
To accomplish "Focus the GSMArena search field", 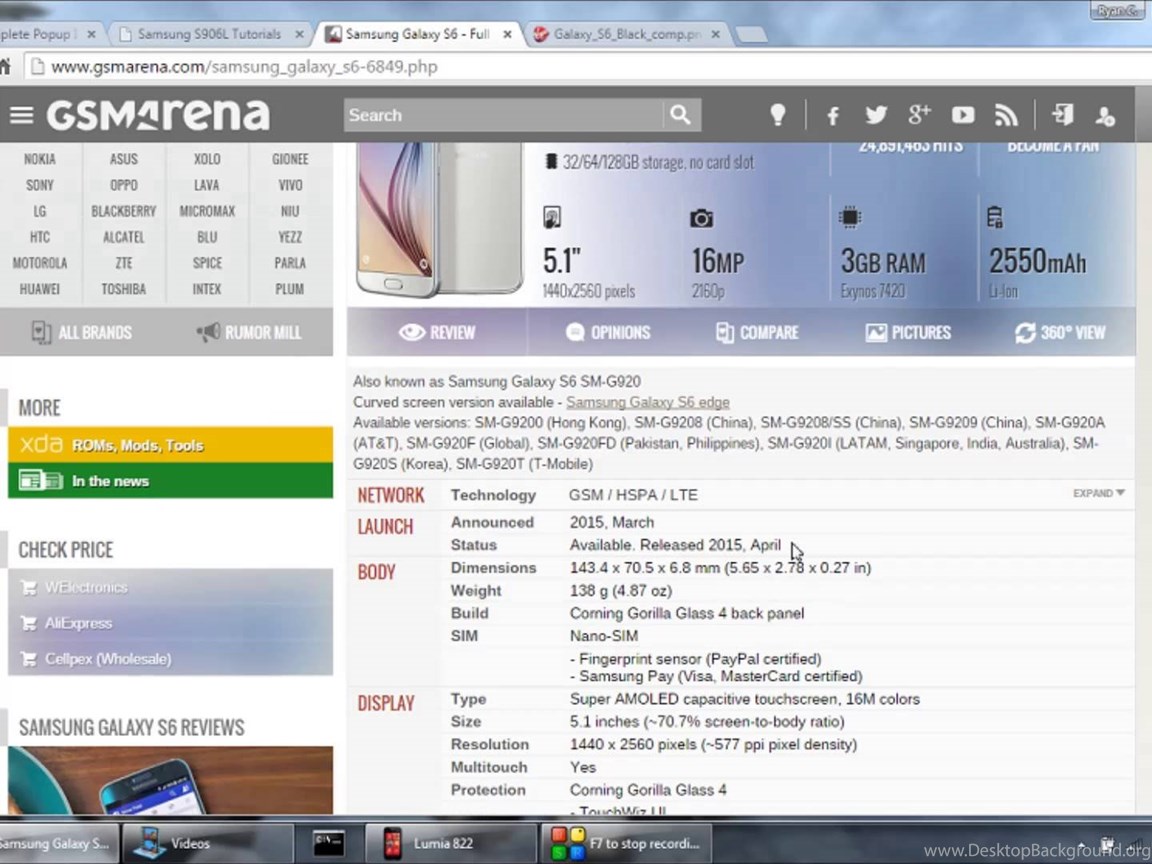I will (x=503, y=115).
